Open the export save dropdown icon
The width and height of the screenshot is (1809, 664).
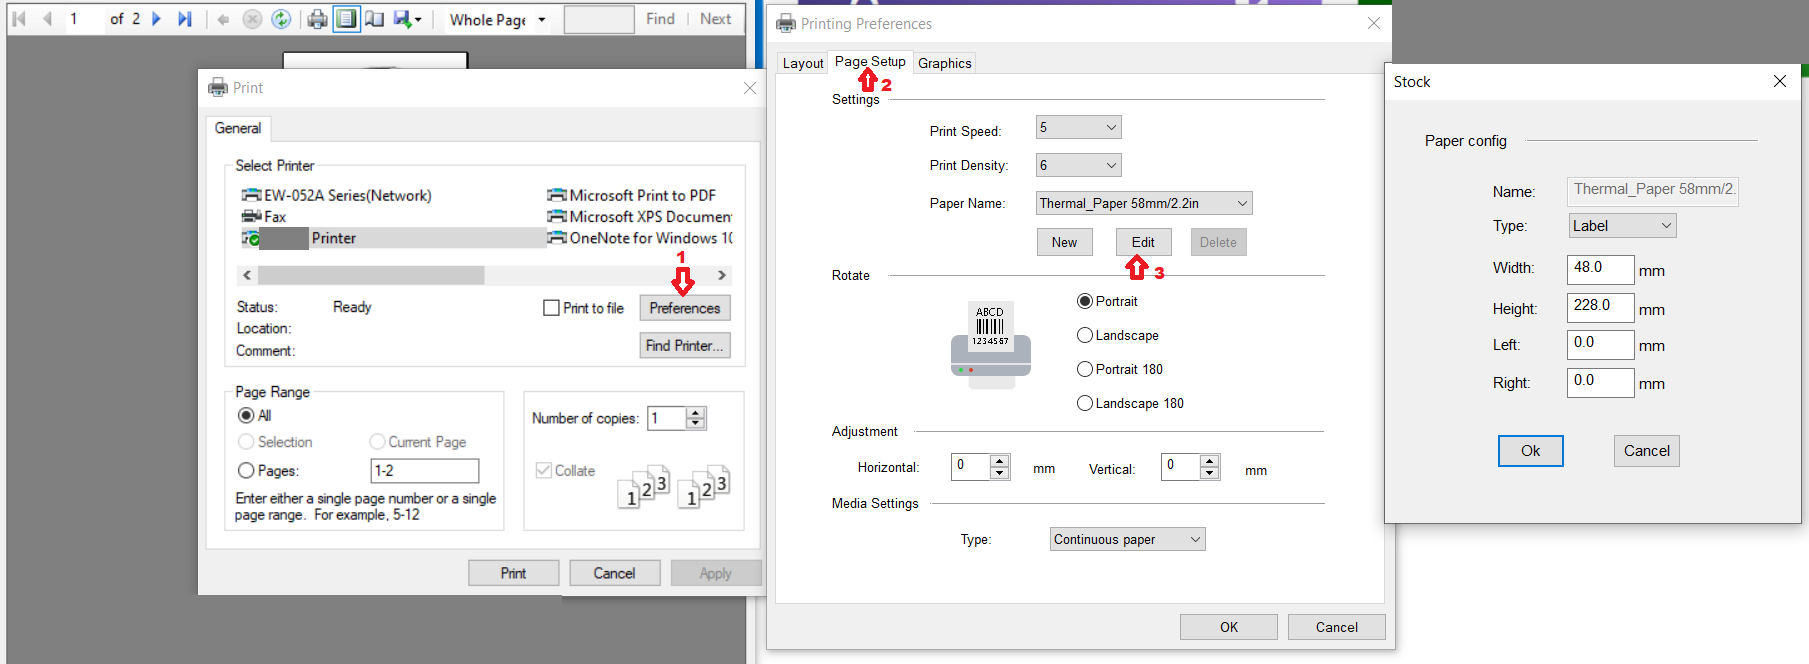coord(407,19)
